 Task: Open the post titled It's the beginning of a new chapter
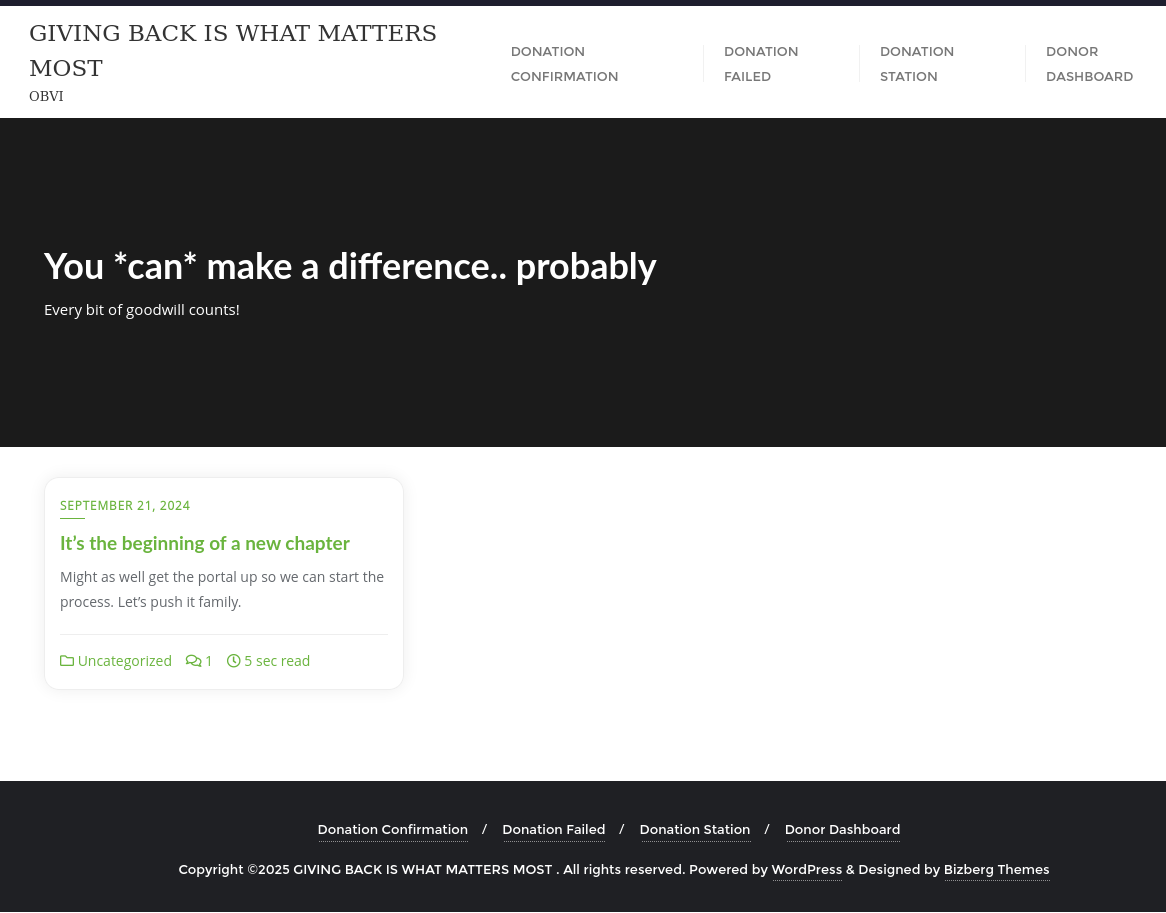click(x=205, y=543)
